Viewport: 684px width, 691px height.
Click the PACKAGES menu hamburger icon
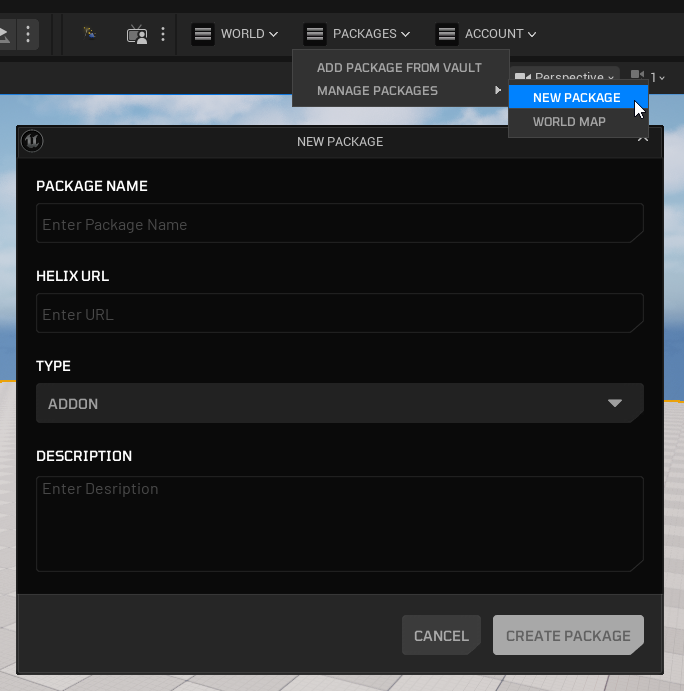coord(315,34)
